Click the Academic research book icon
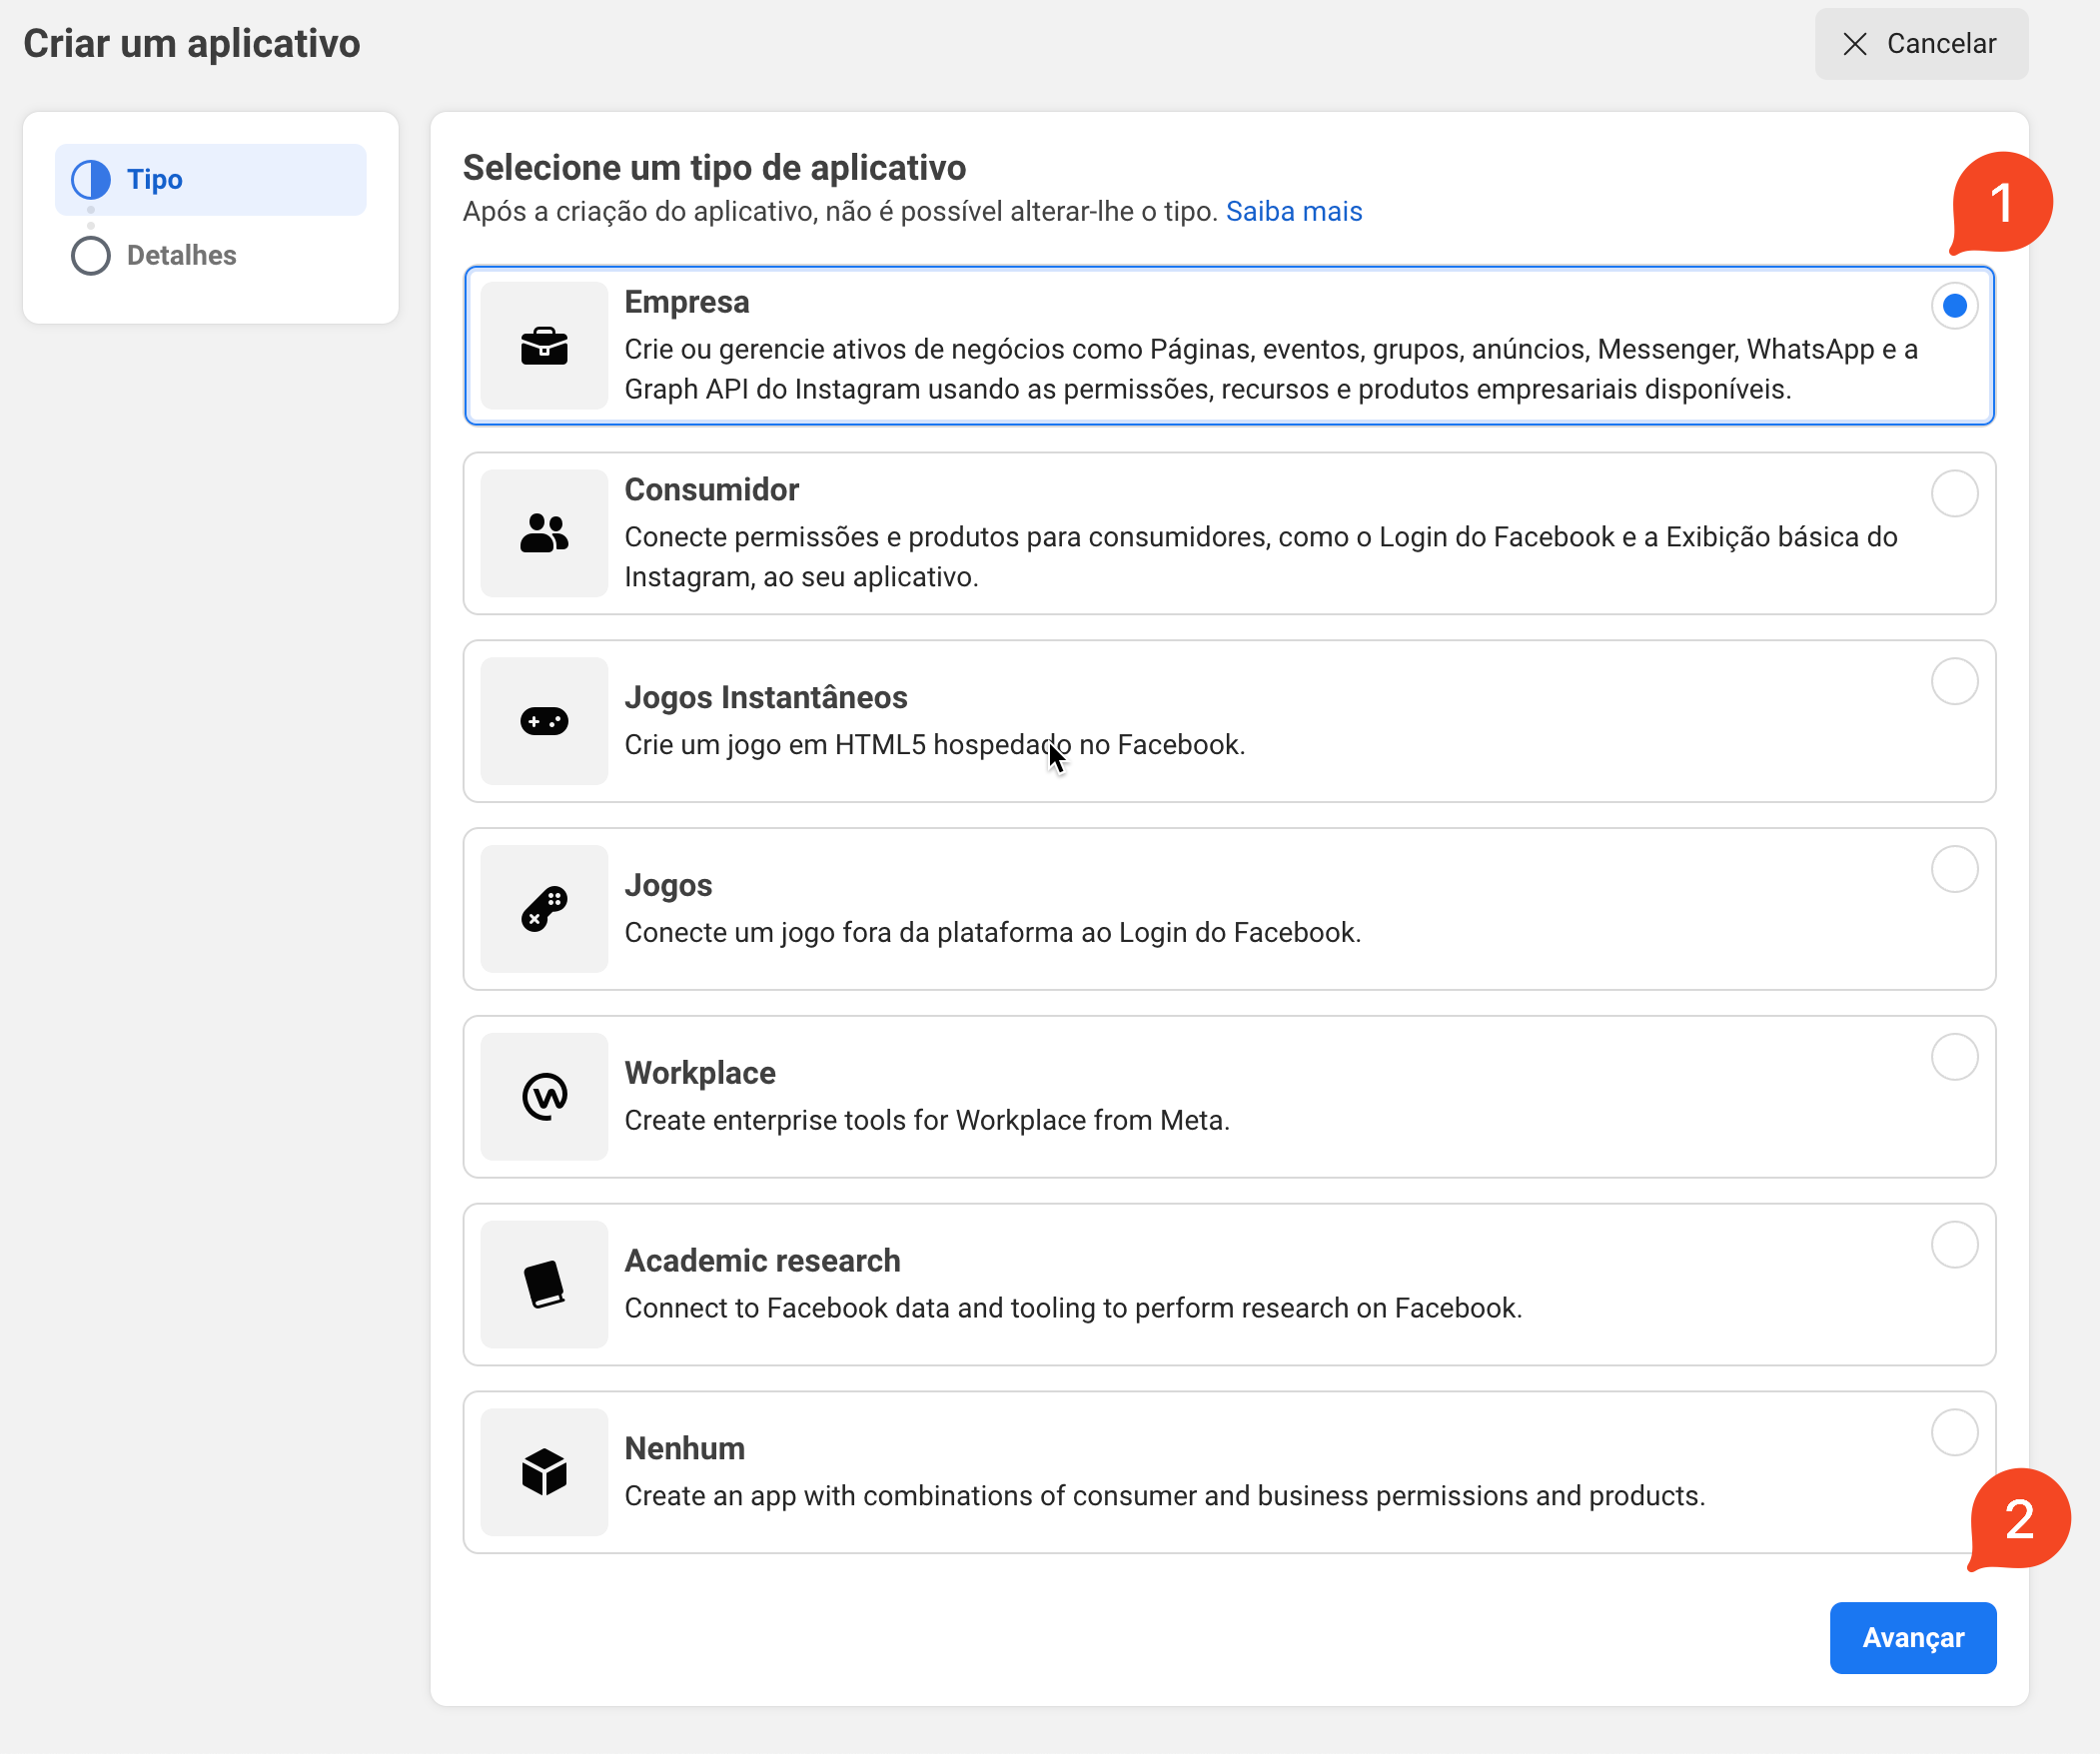Screen dimensions: 2100x1754 click(x=544, y=1284)
